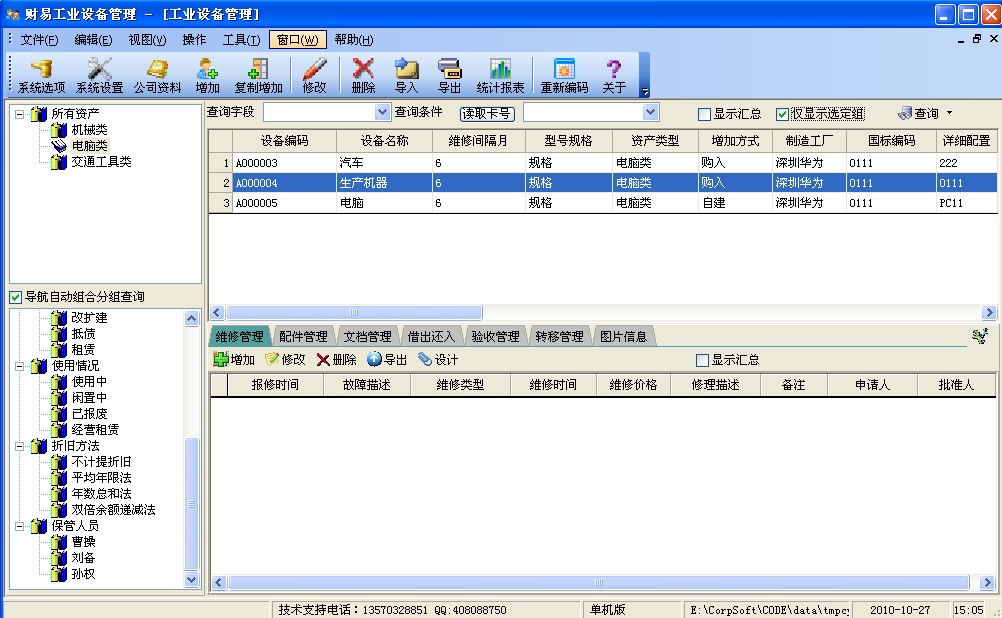Select row A000005 电脑 in equipment table
The height and width of the screenshot is (618, 1002).
[603, 203]
